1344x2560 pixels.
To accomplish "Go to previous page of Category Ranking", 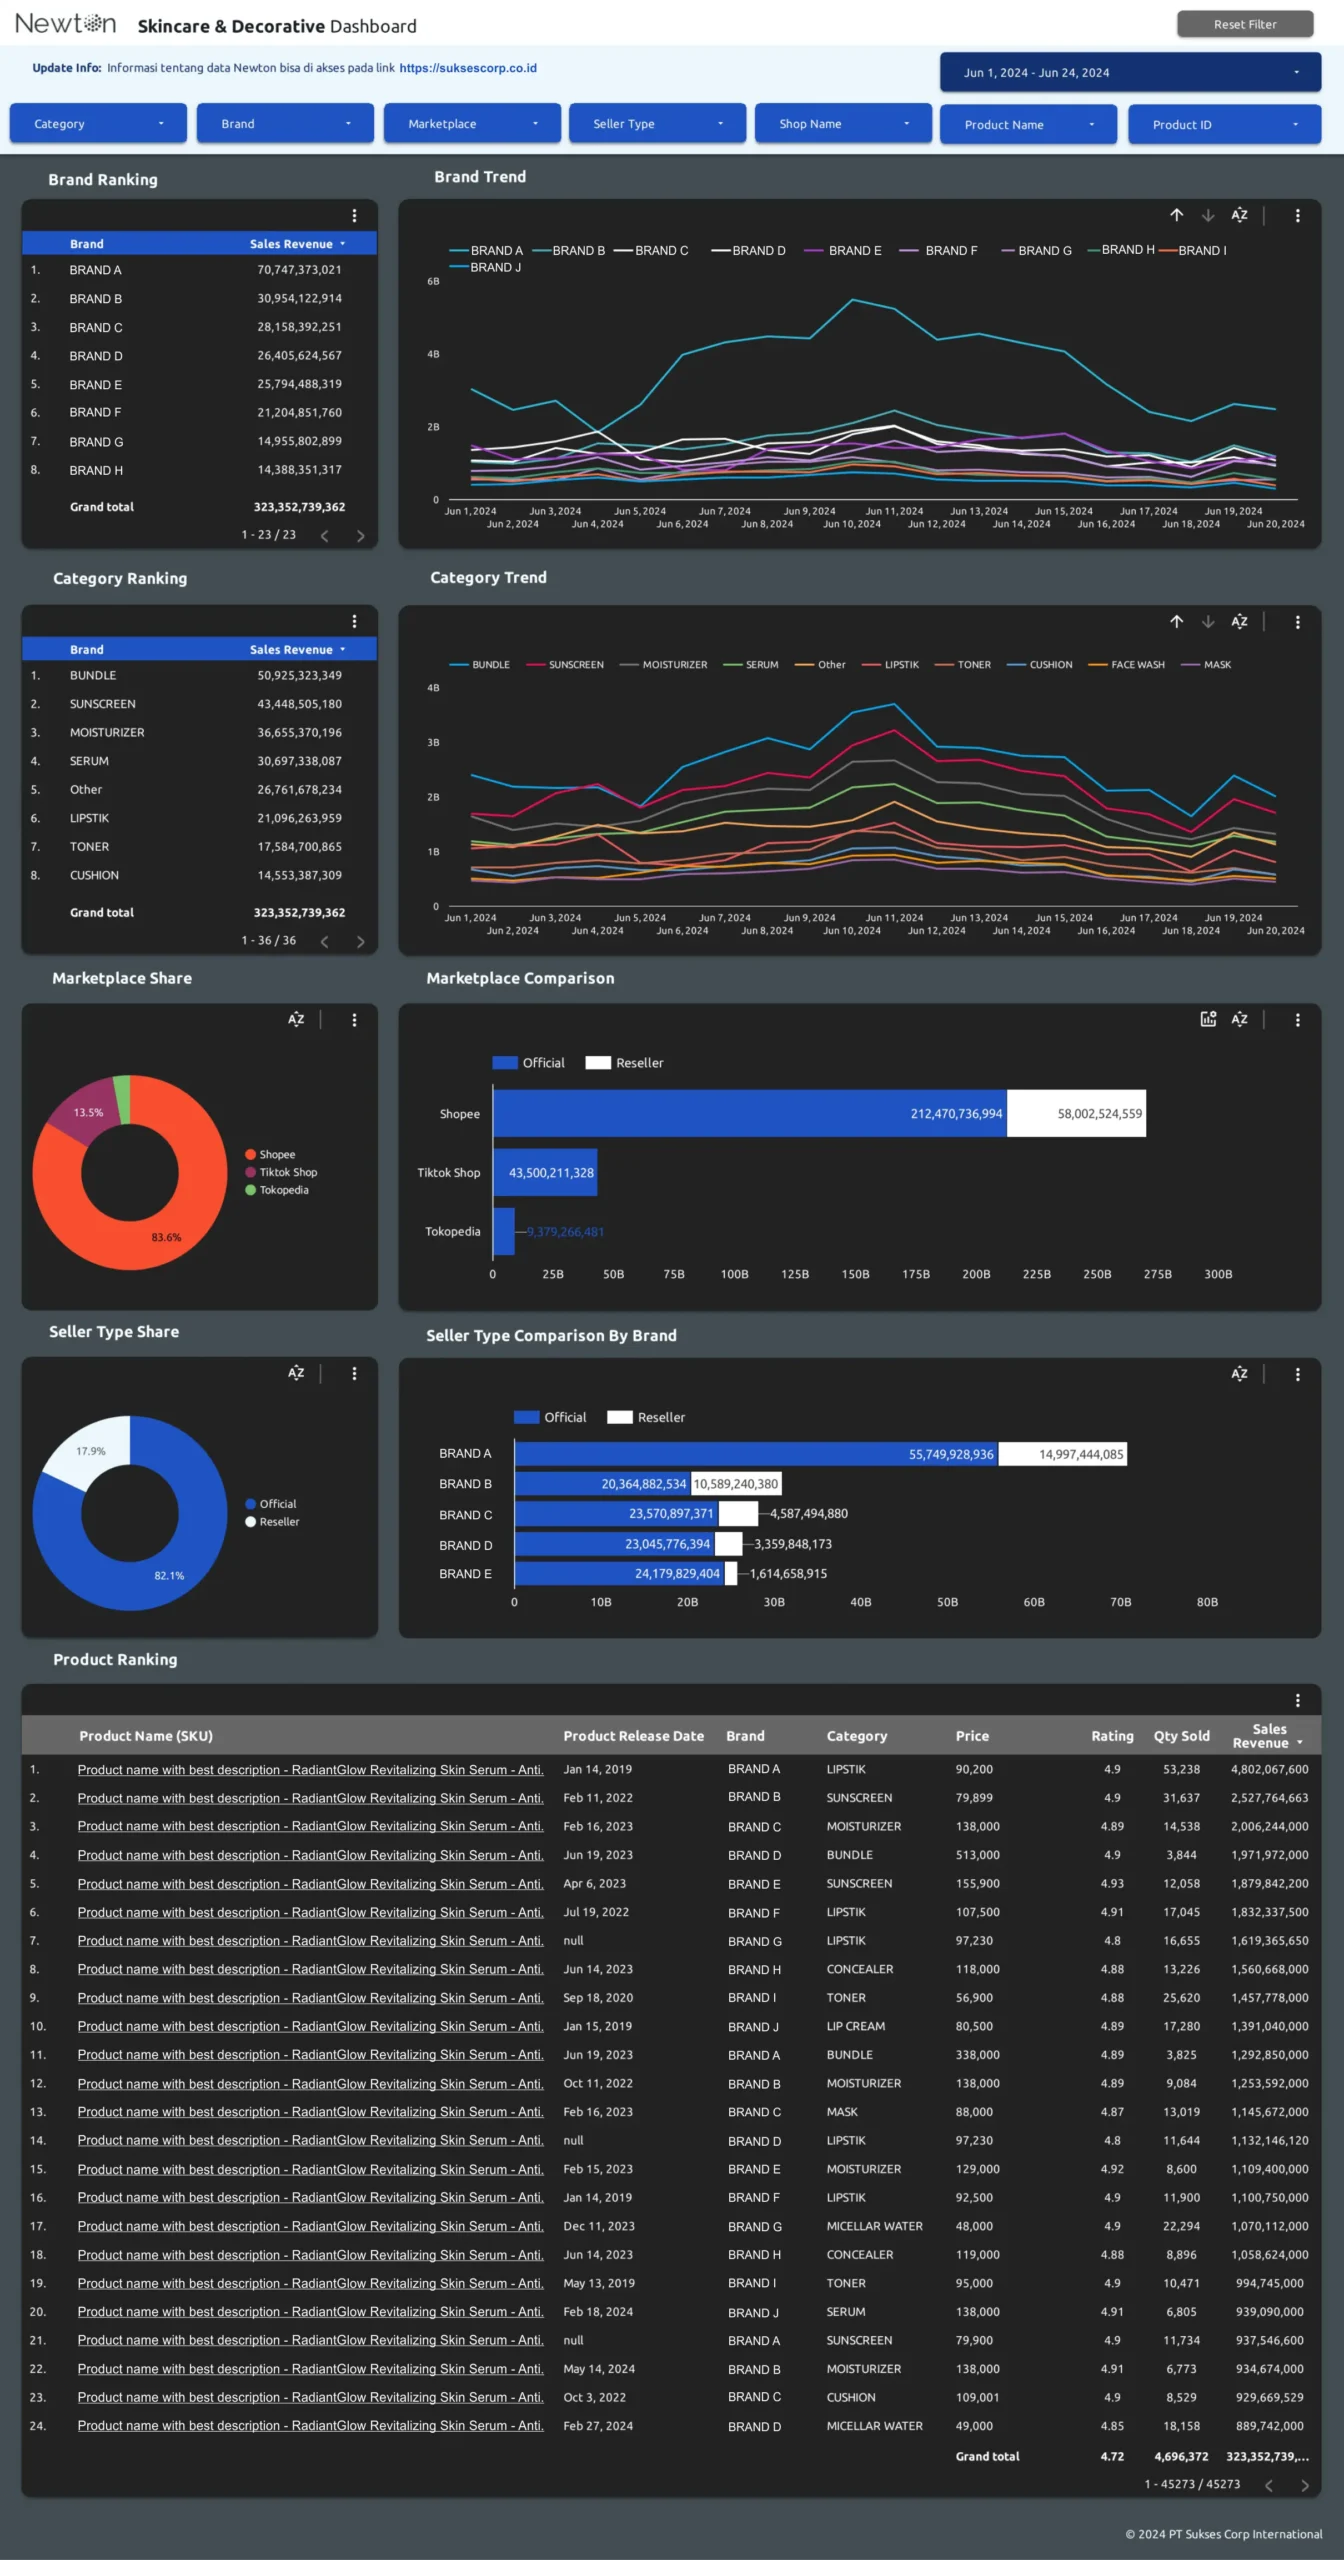I will 324,941.
